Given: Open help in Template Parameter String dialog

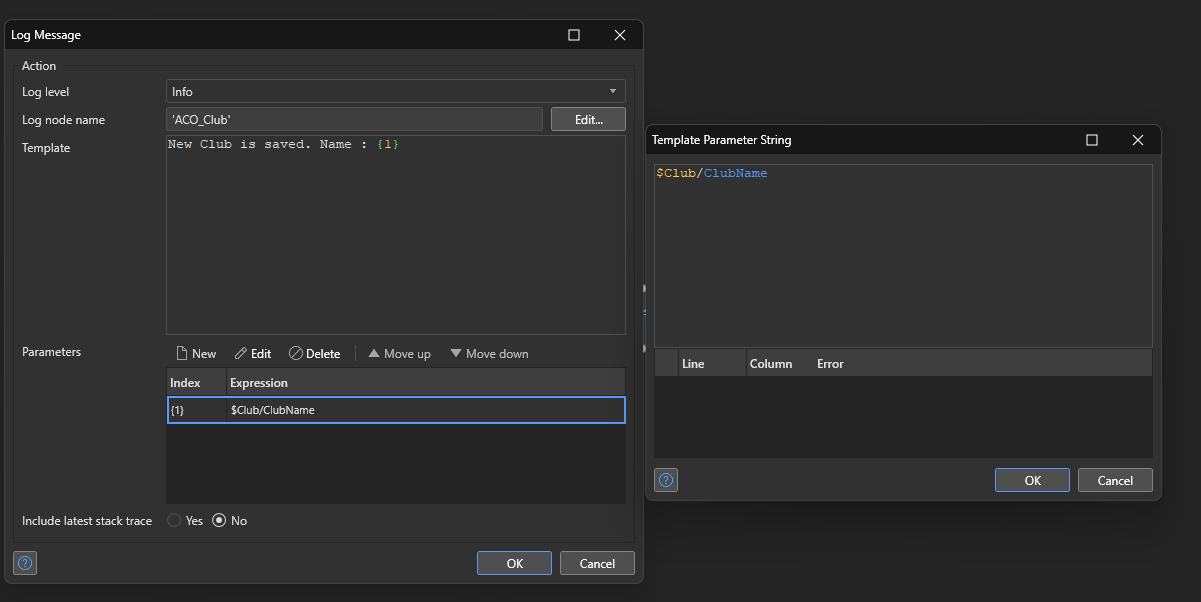Looking at the screenshot, I should [666, 480].
